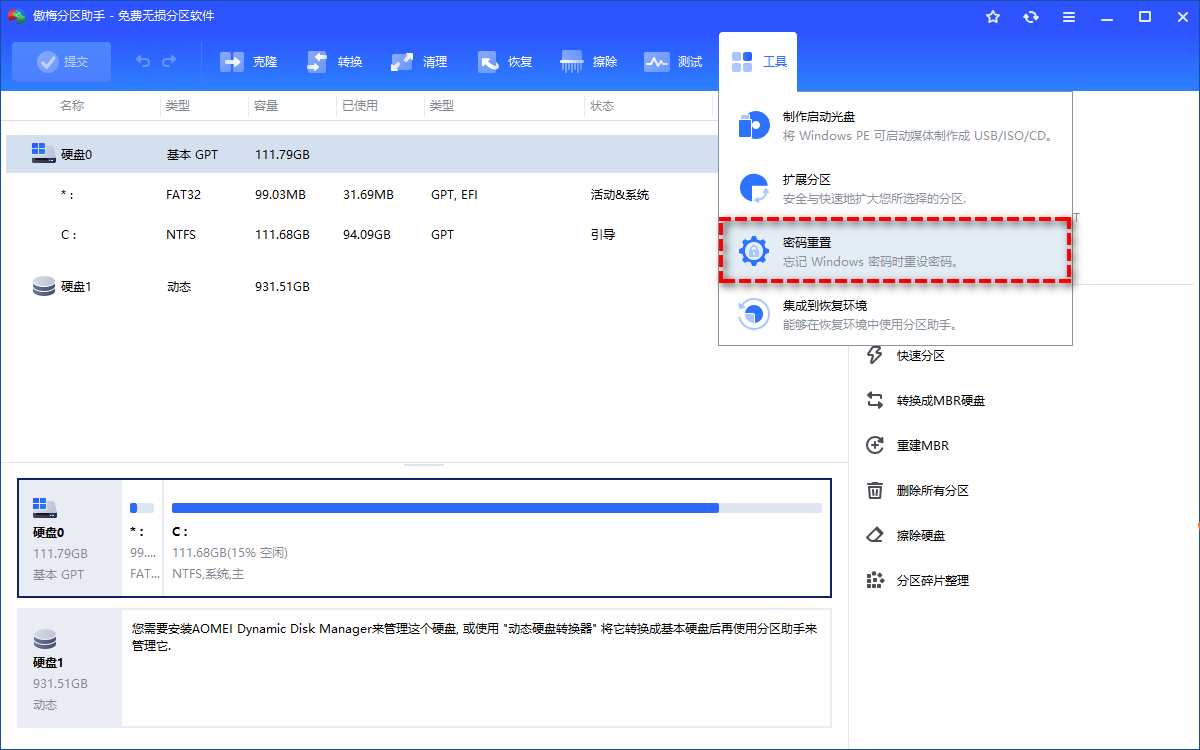1200x750 pixels.
Task: Select the 擦除 (Erase) toolbar tool
Action: (x=590, y=61)
